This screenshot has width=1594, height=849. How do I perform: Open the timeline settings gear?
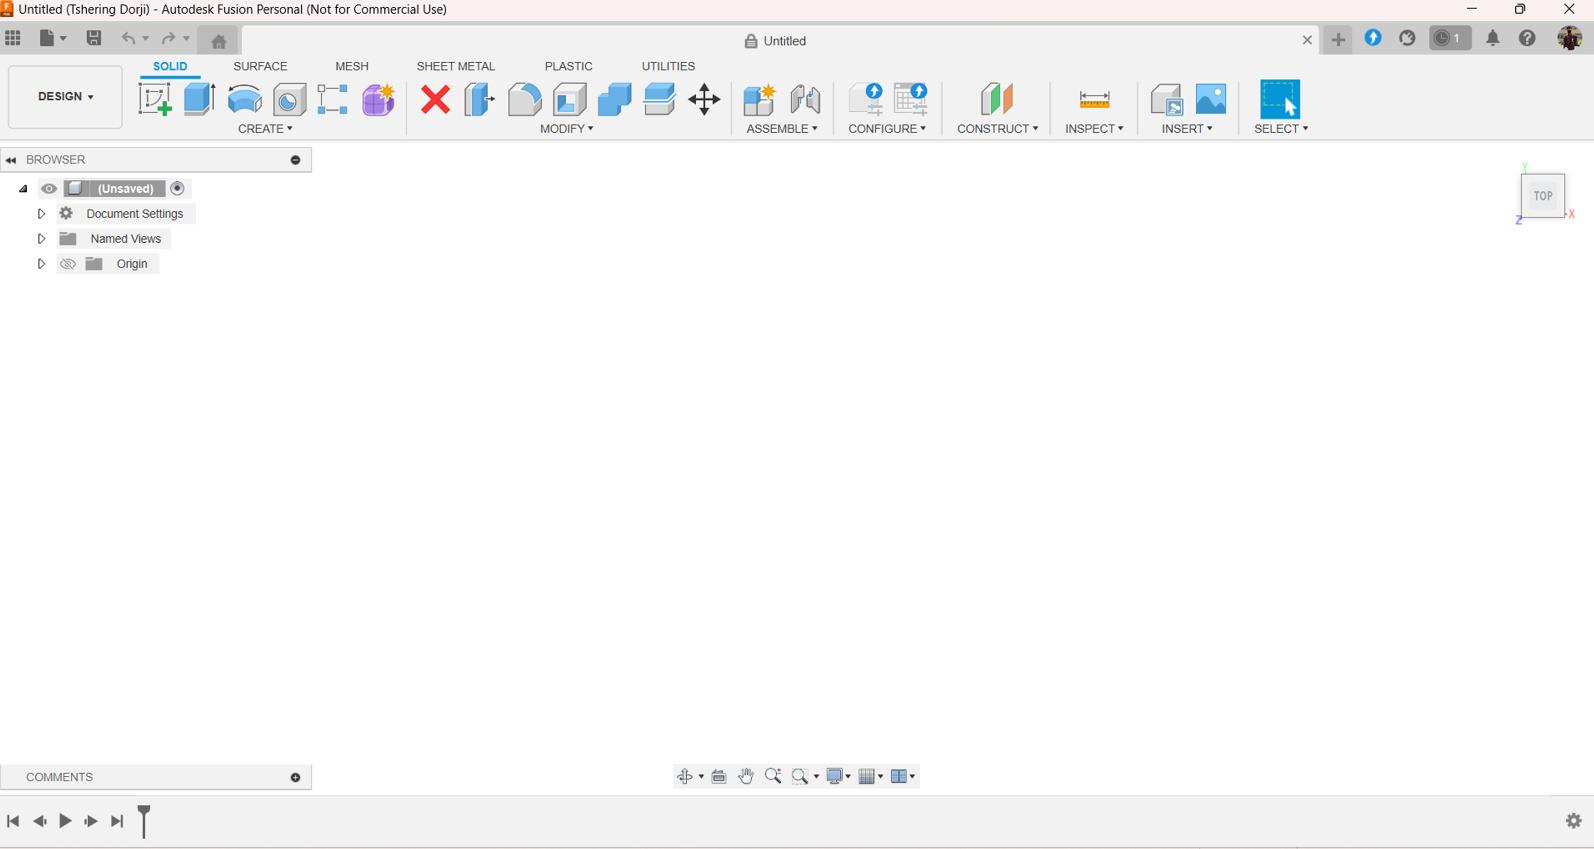[1574, 821]
